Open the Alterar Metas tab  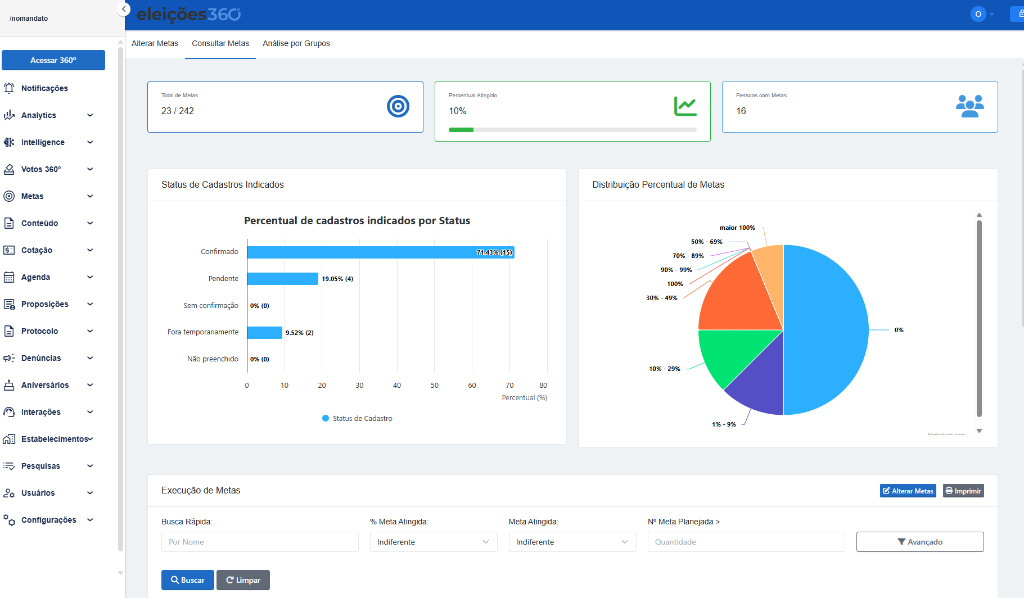[156, 43]
